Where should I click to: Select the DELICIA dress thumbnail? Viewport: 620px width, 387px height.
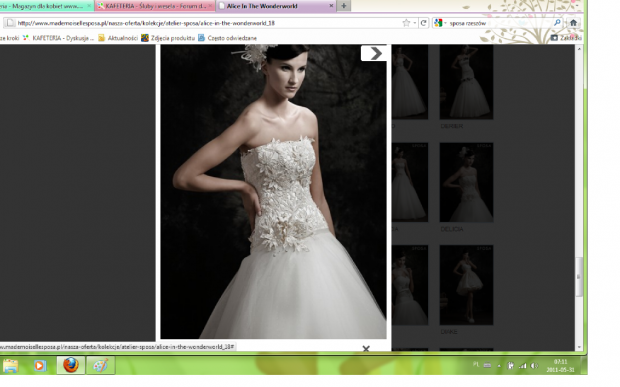(x=466, y=182)
